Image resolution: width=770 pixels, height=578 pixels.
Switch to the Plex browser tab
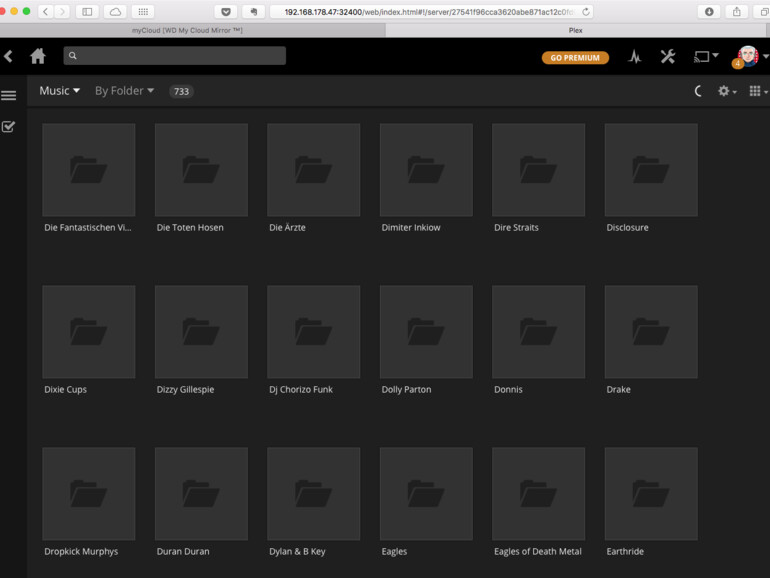pos(578,30)
